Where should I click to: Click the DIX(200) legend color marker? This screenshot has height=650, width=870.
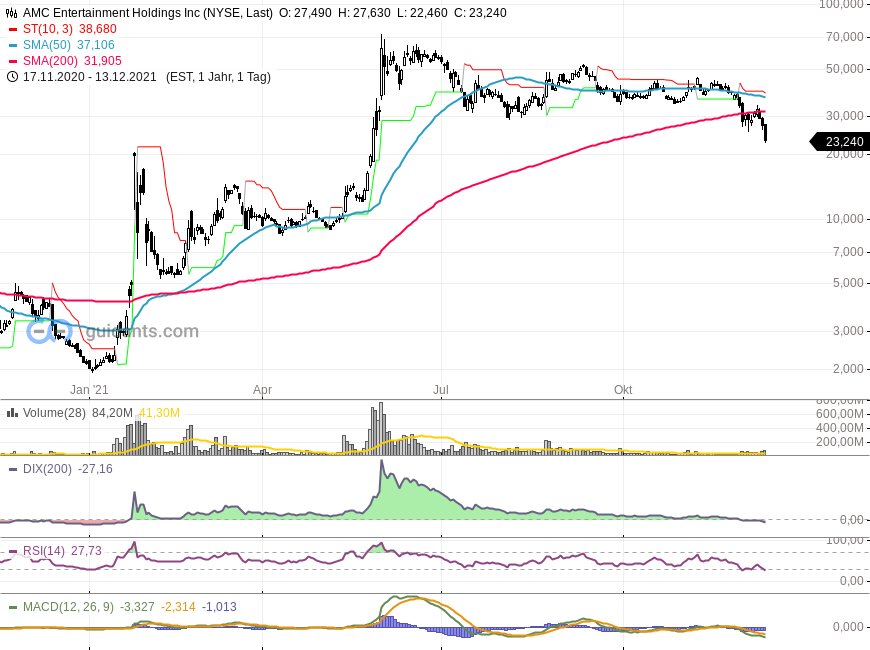pyautogui.click(x=13, y=469)
